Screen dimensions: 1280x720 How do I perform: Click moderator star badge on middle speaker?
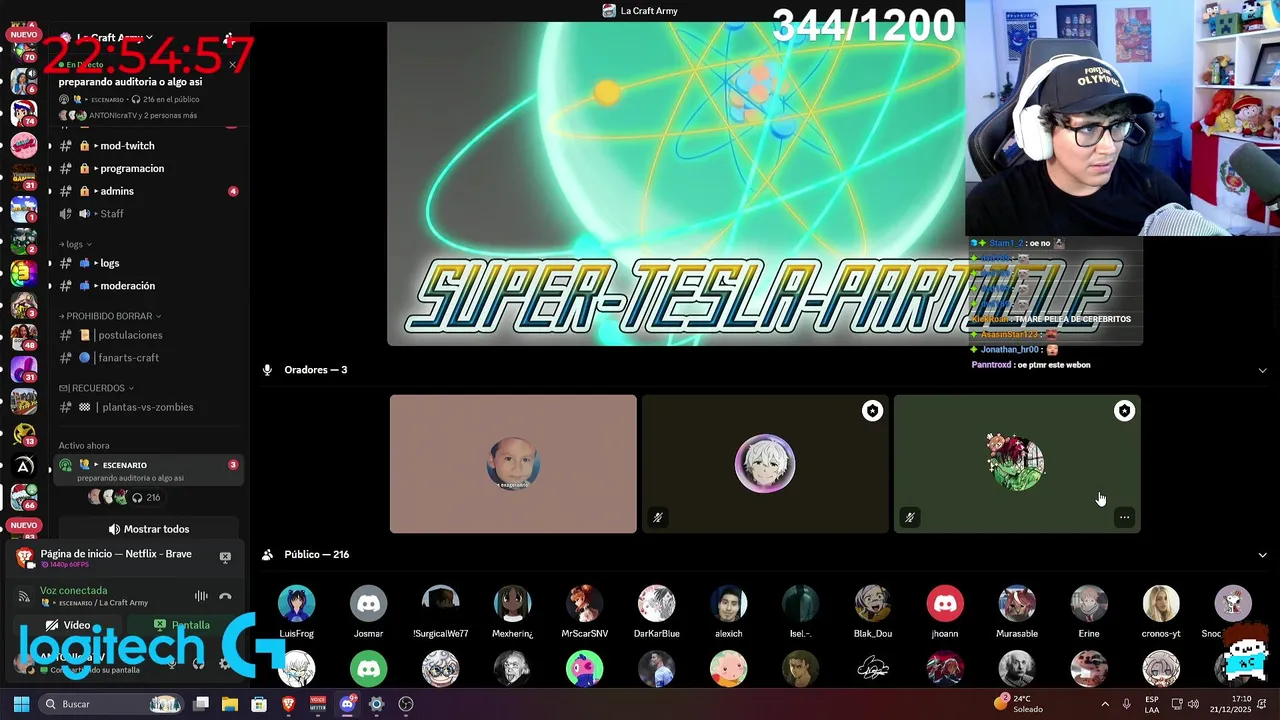coord(873,411)
